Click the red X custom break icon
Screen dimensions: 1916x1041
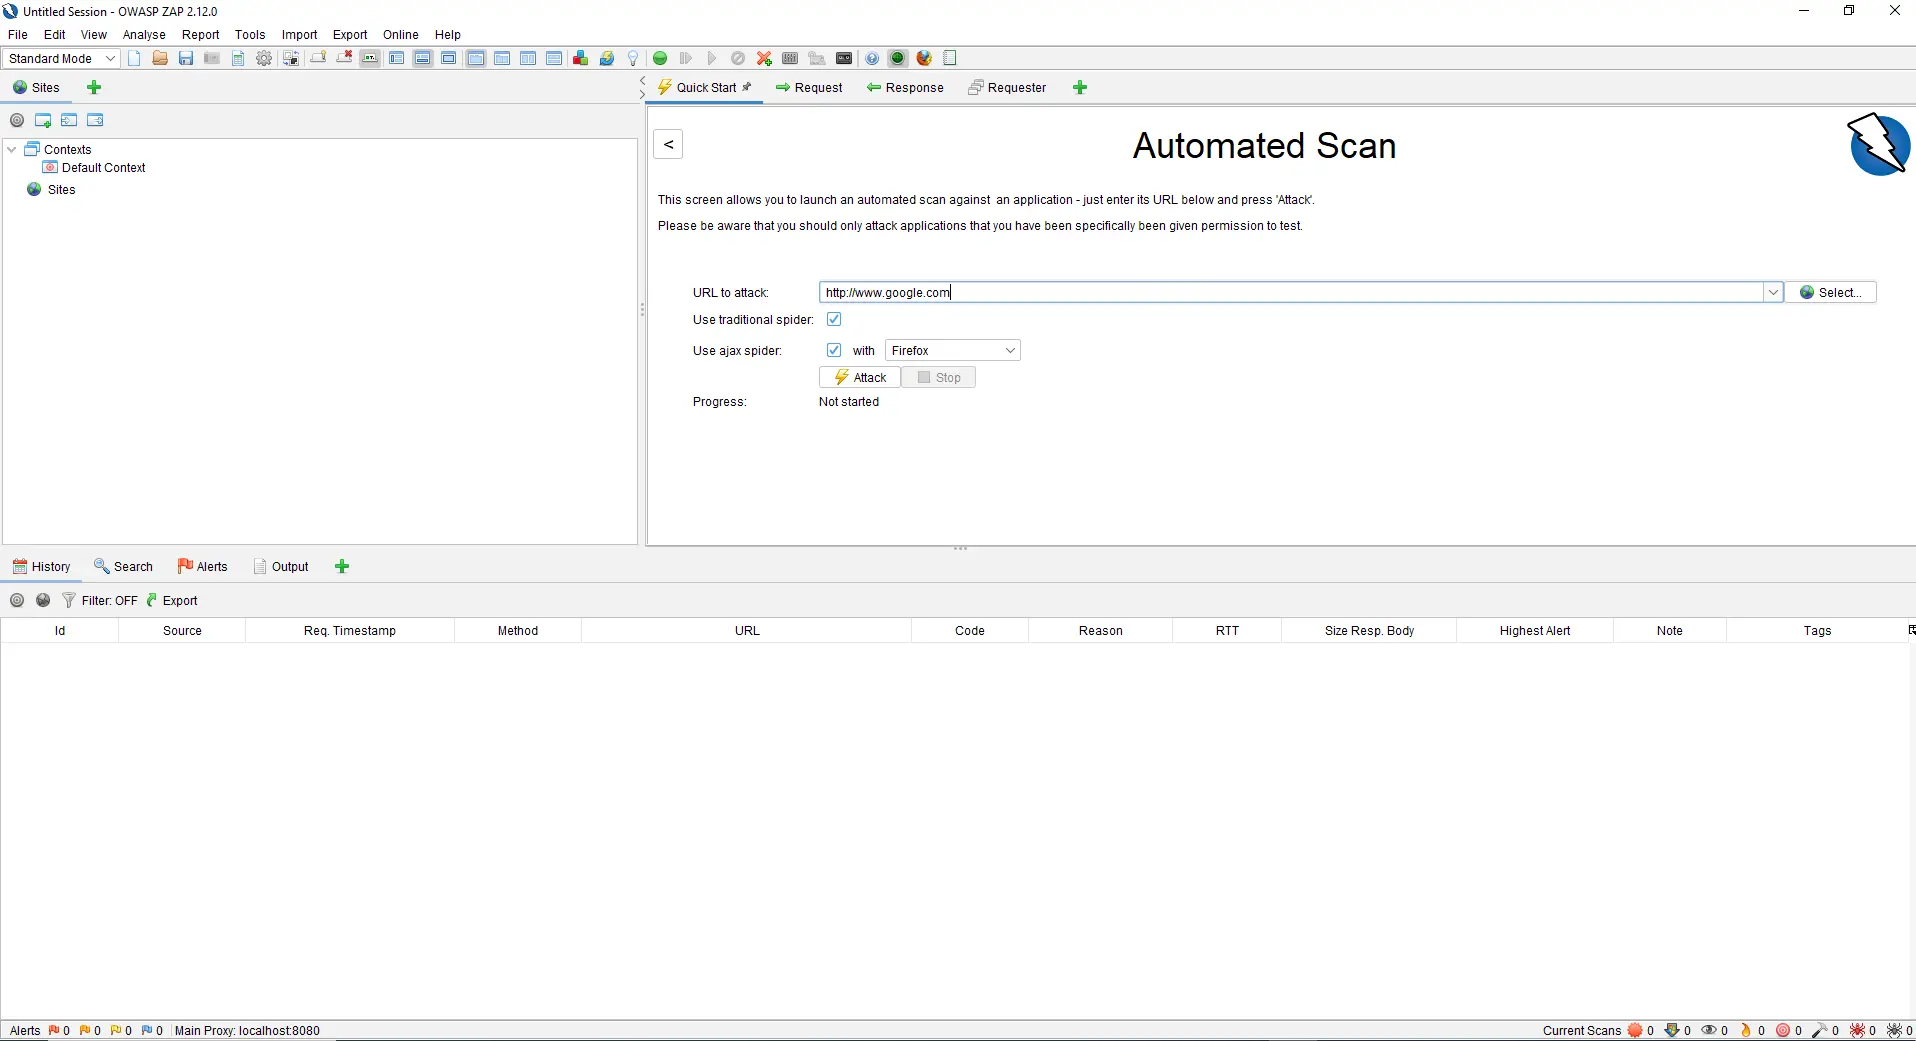point(764,58)
